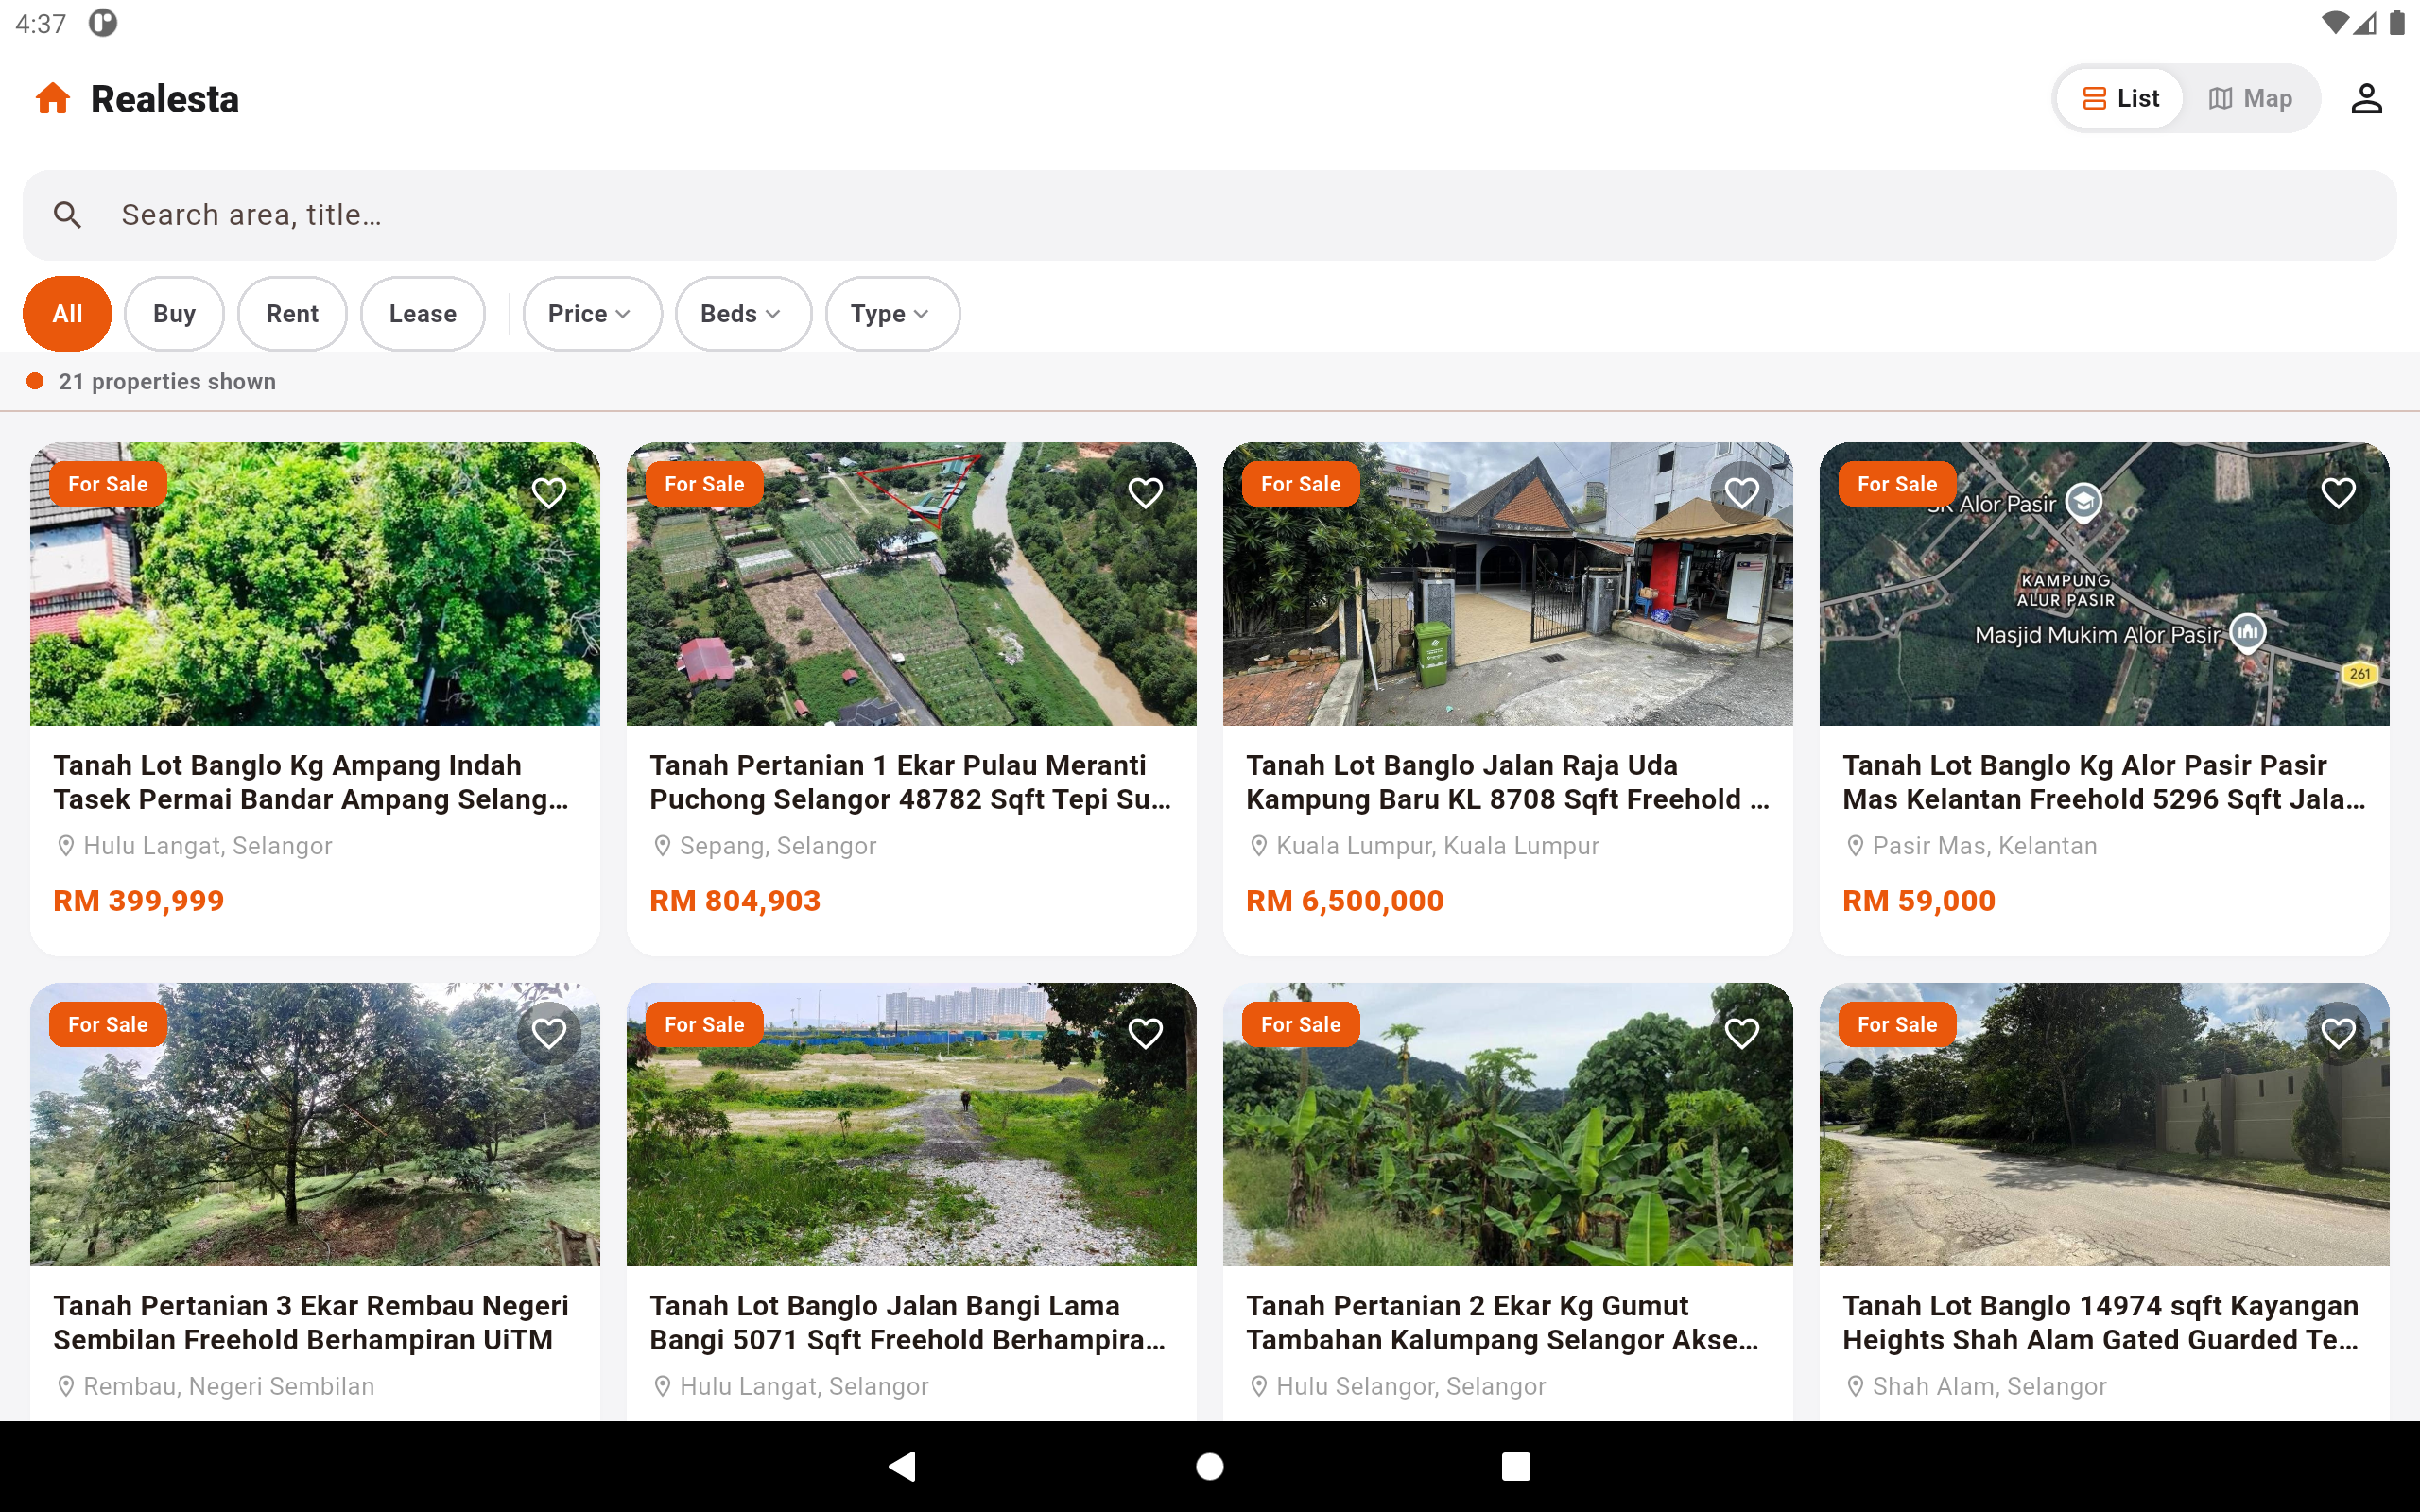Image resolution: width=2420 pixels, height=1512 pixels.
Task: Save the Rembau Negeri Sembilan listing heart
Action: [549, 1032]
